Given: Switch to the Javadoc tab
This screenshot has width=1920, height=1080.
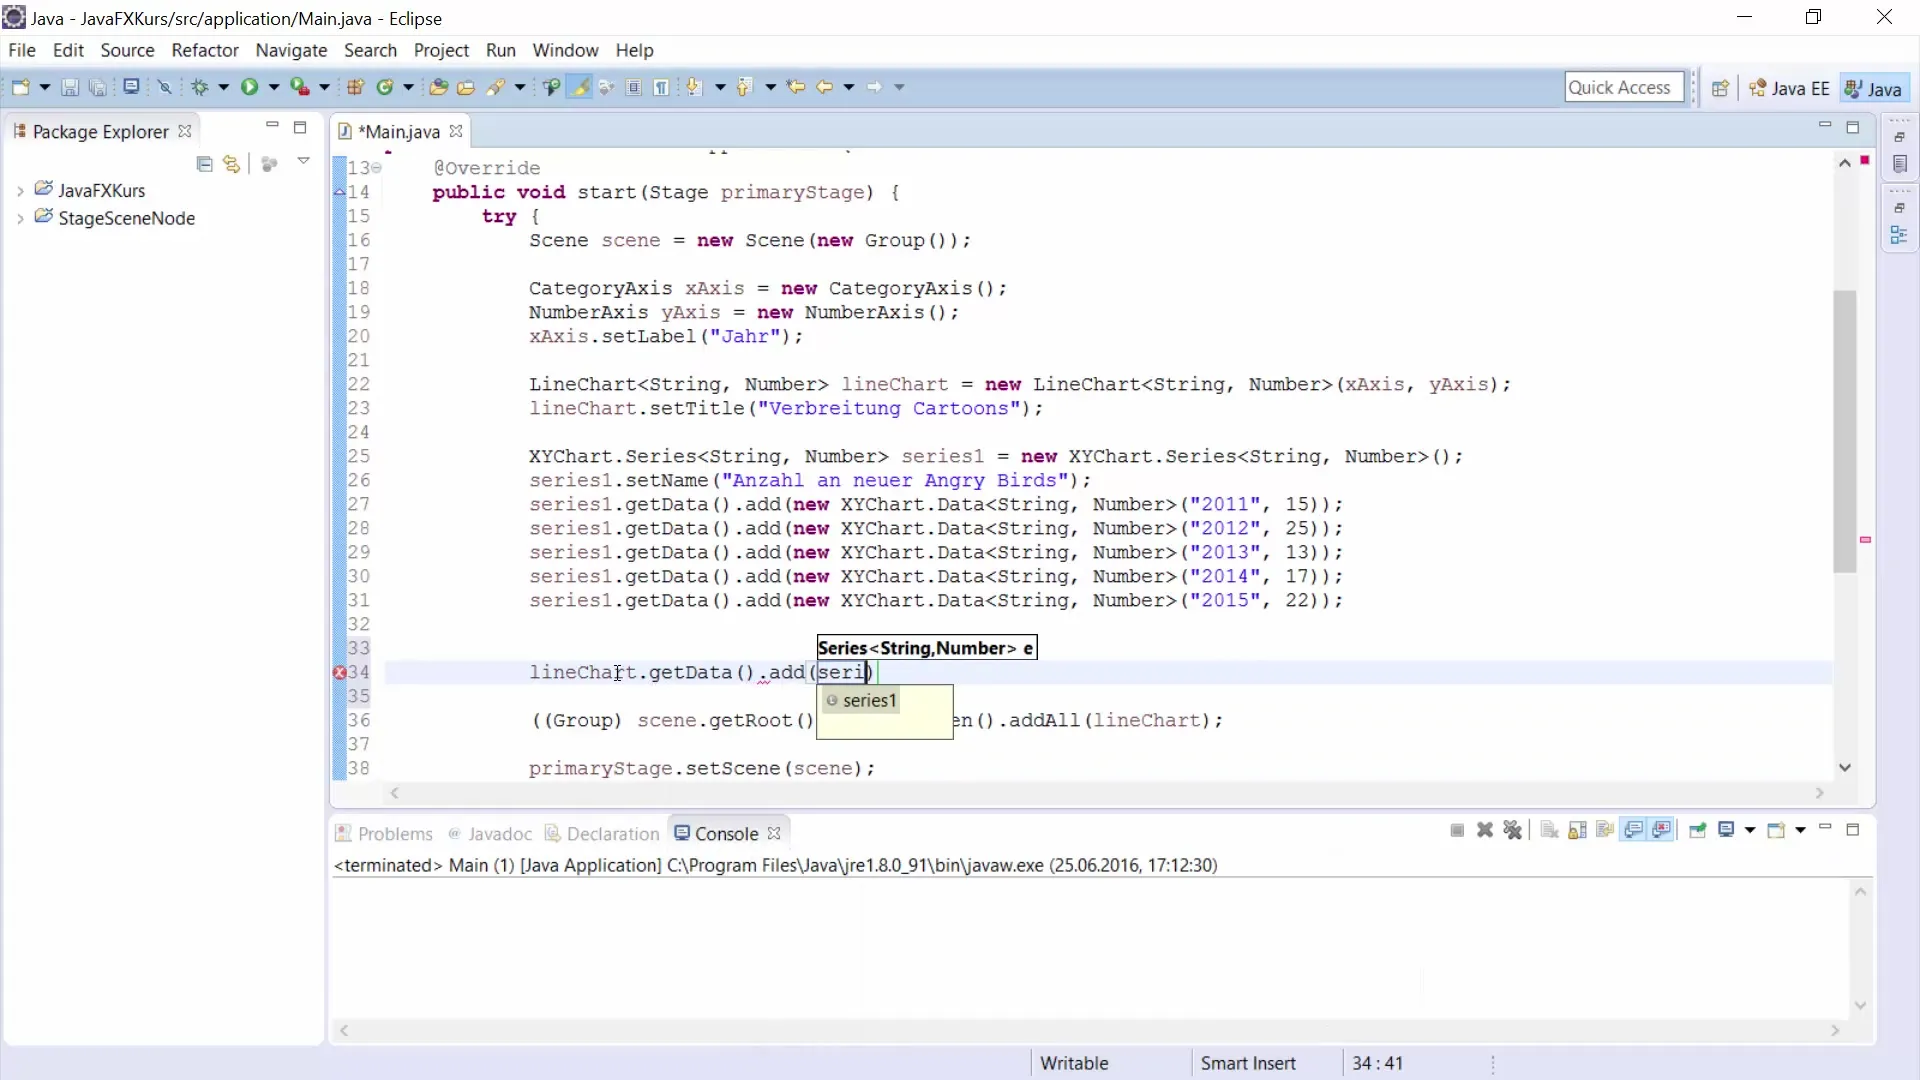Looking at the screenshot, I should tap(490, 834).
